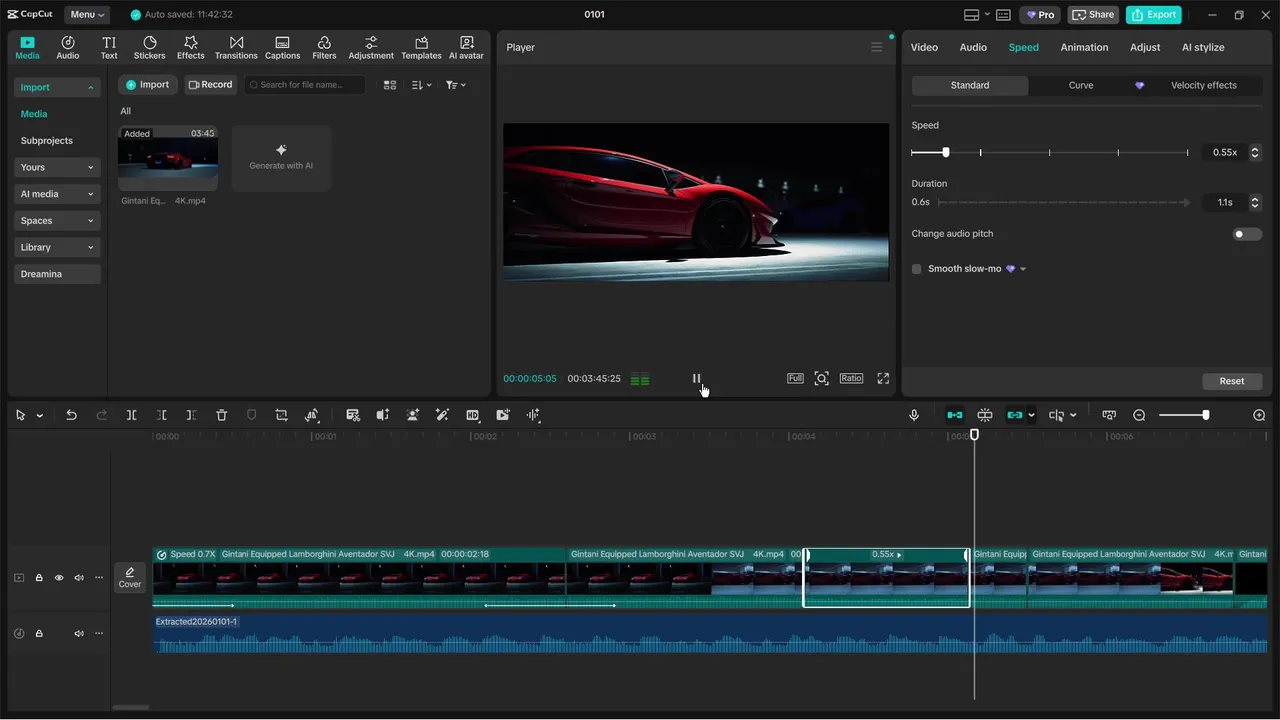Click the split clip tool
This screenshot has width=1280, height=720.
(x=131, y=415)
